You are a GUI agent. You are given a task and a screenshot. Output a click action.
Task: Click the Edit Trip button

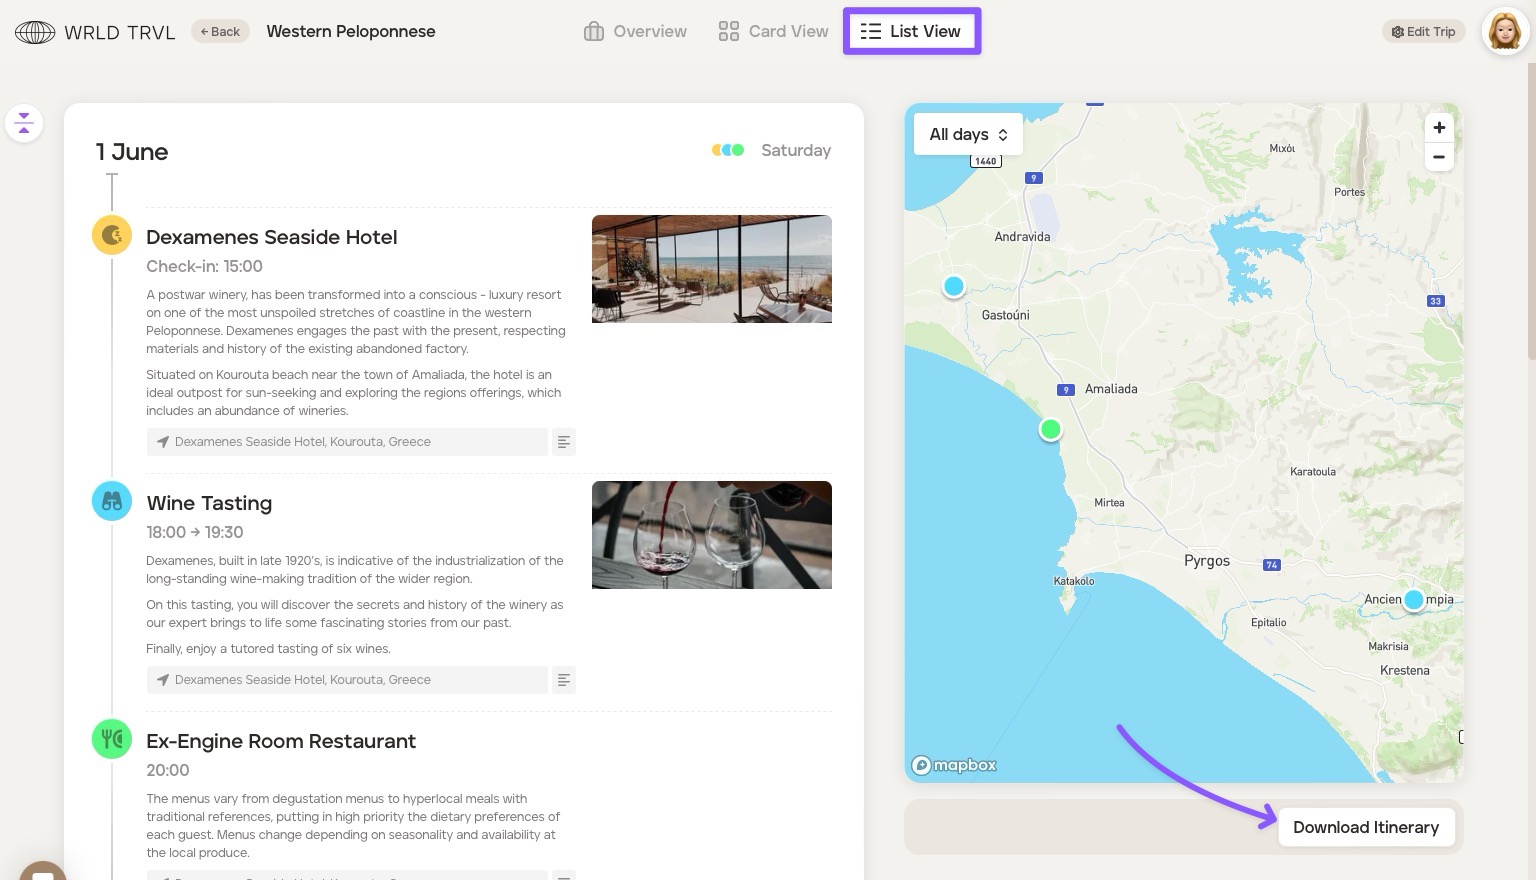click(1423, 32)
